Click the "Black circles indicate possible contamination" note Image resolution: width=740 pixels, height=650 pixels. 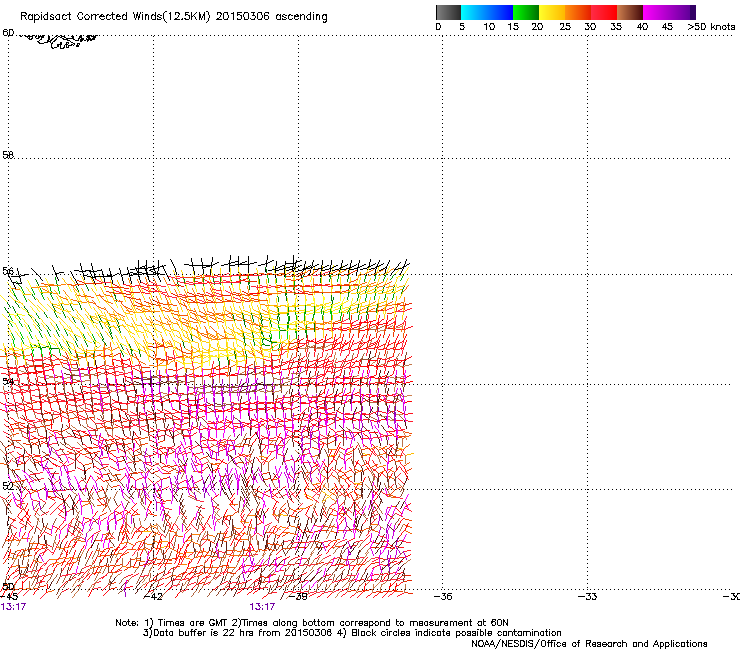pos(449,633)
